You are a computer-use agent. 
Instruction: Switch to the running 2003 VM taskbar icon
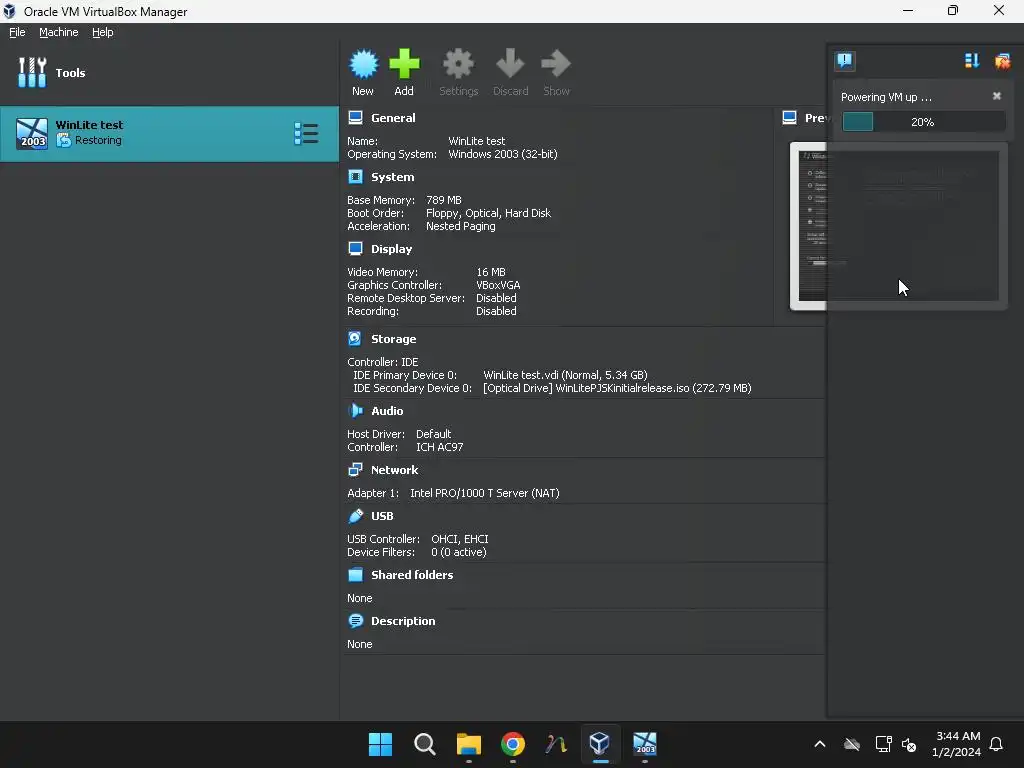644,744
